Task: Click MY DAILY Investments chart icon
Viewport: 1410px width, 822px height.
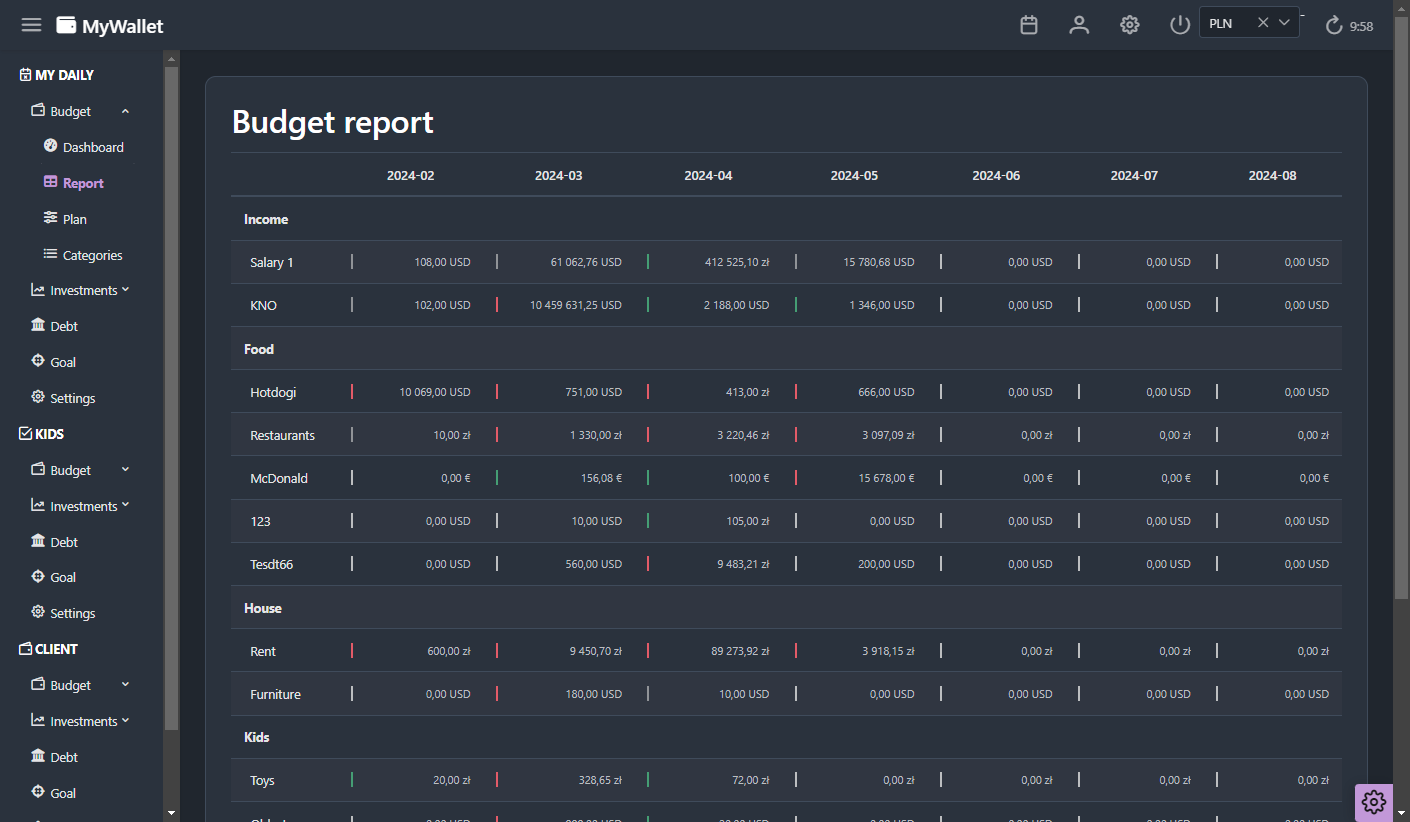Action: (x=38, y=290)
